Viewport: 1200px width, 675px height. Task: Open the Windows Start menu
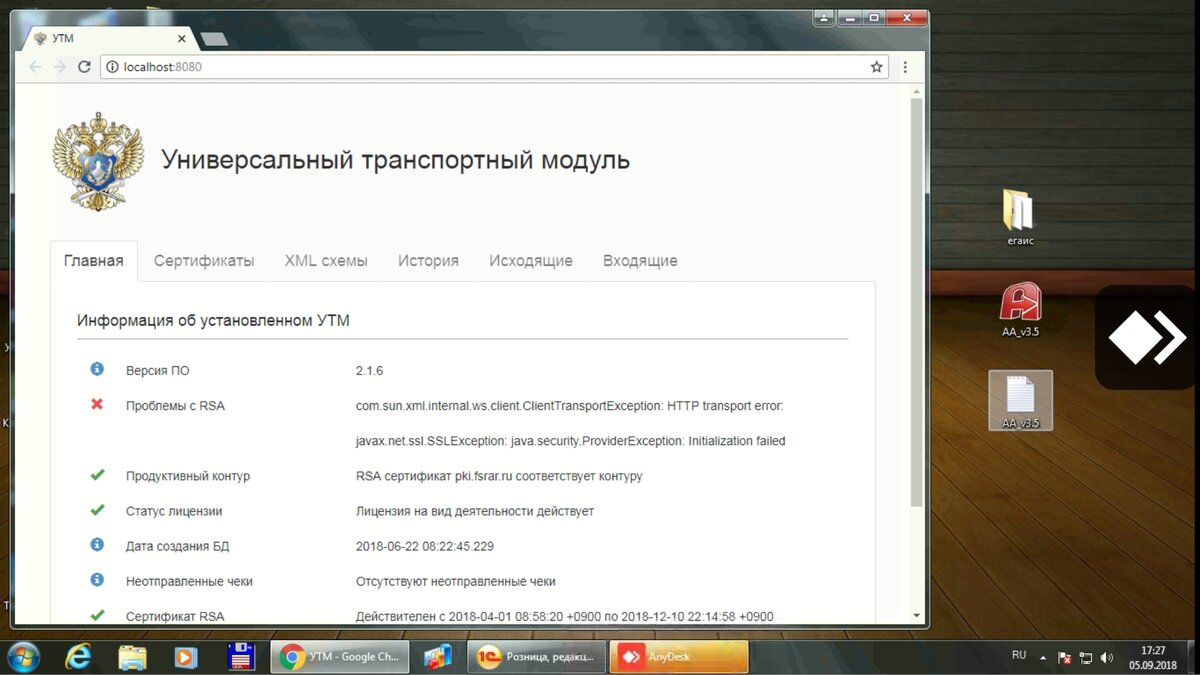tap(23, 657)
